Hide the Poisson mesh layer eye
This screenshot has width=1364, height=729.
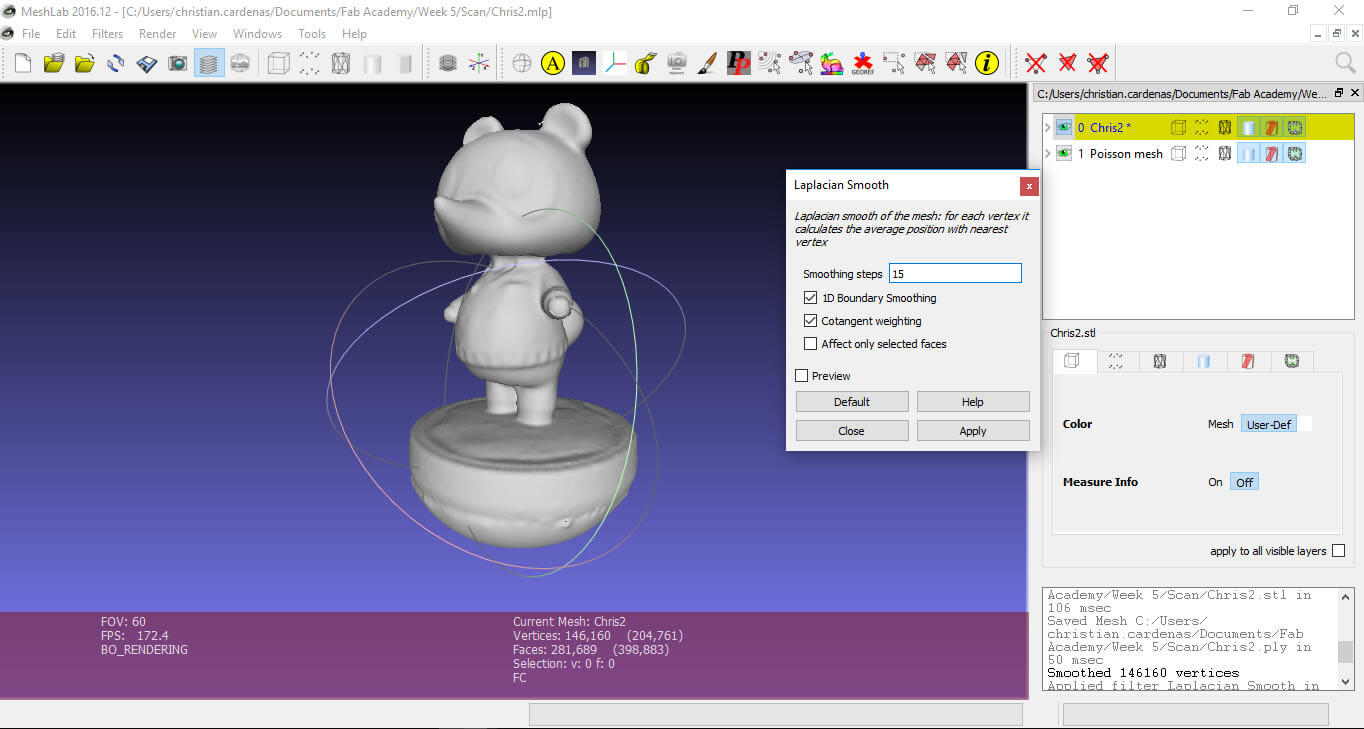coord(1063,153)
